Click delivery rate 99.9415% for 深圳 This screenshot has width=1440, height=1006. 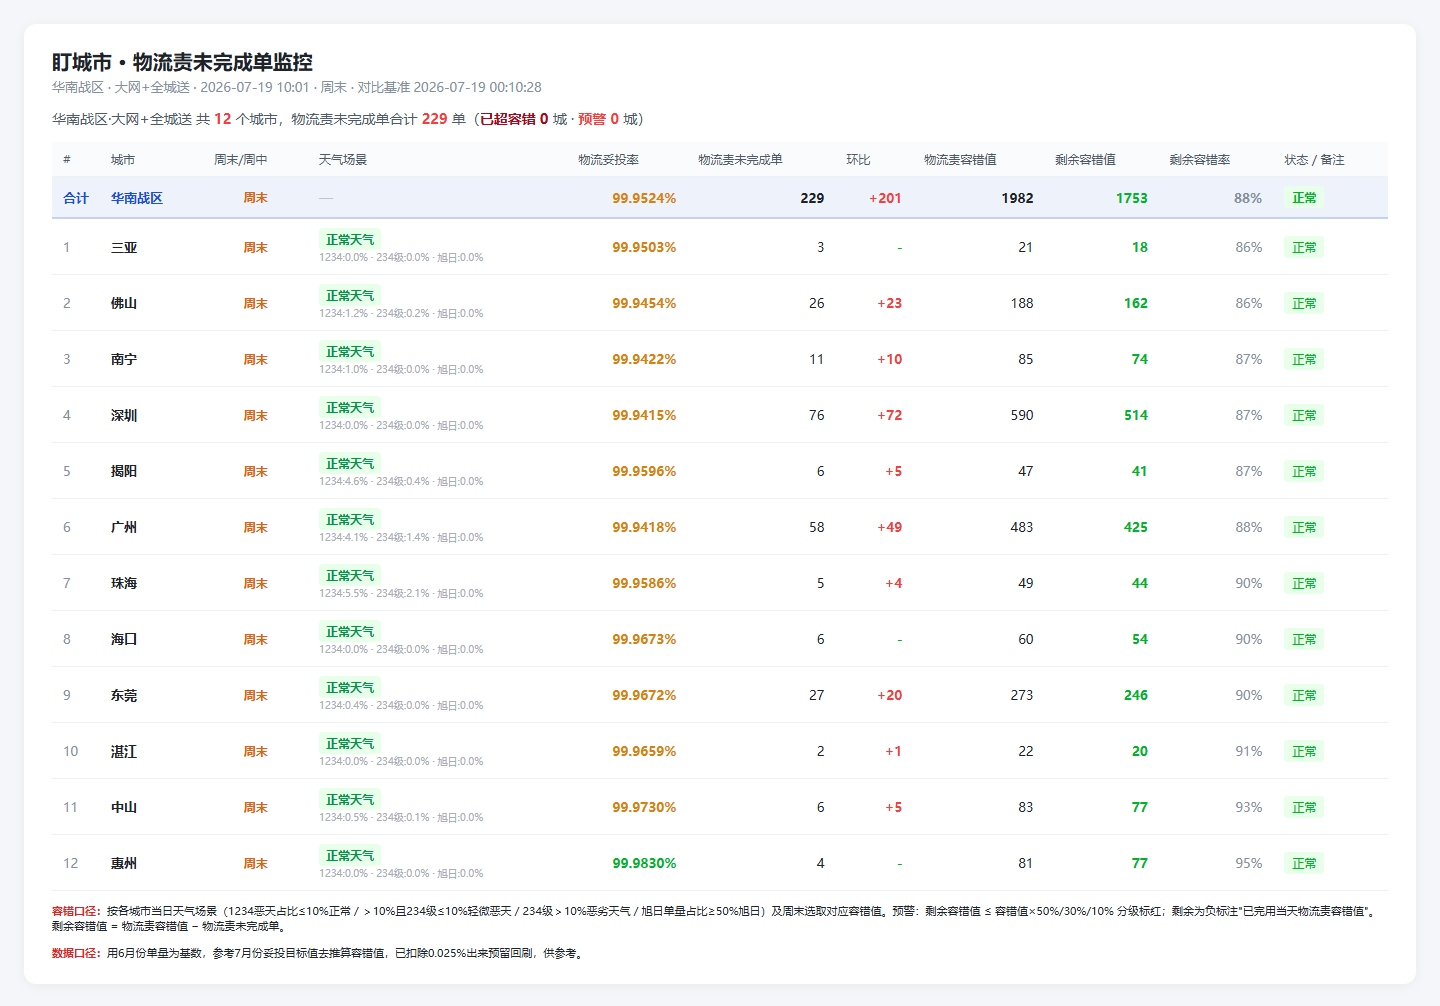644,415
